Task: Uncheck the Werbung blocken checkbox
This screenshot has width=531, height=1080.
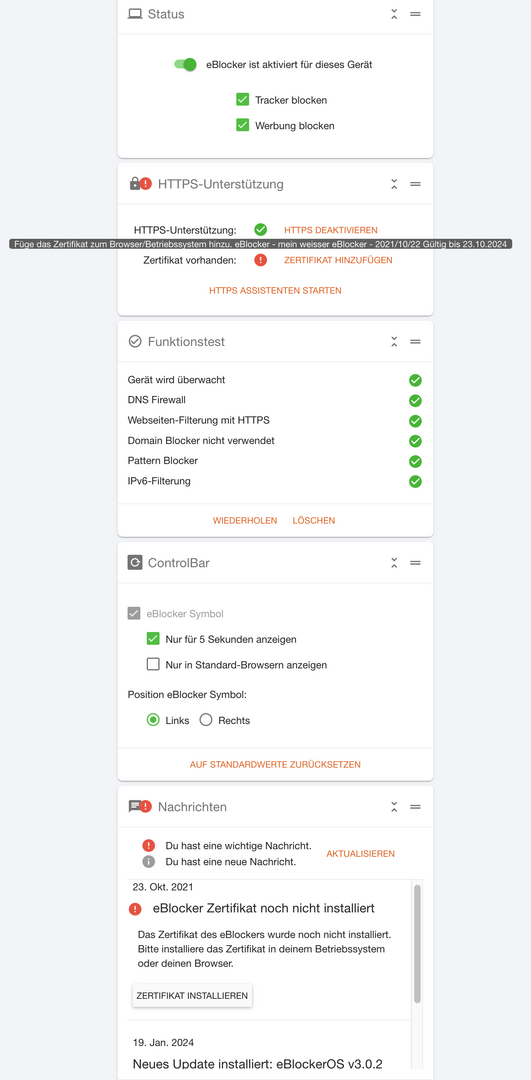Action: pyautogui.click(x=242, y=125)
